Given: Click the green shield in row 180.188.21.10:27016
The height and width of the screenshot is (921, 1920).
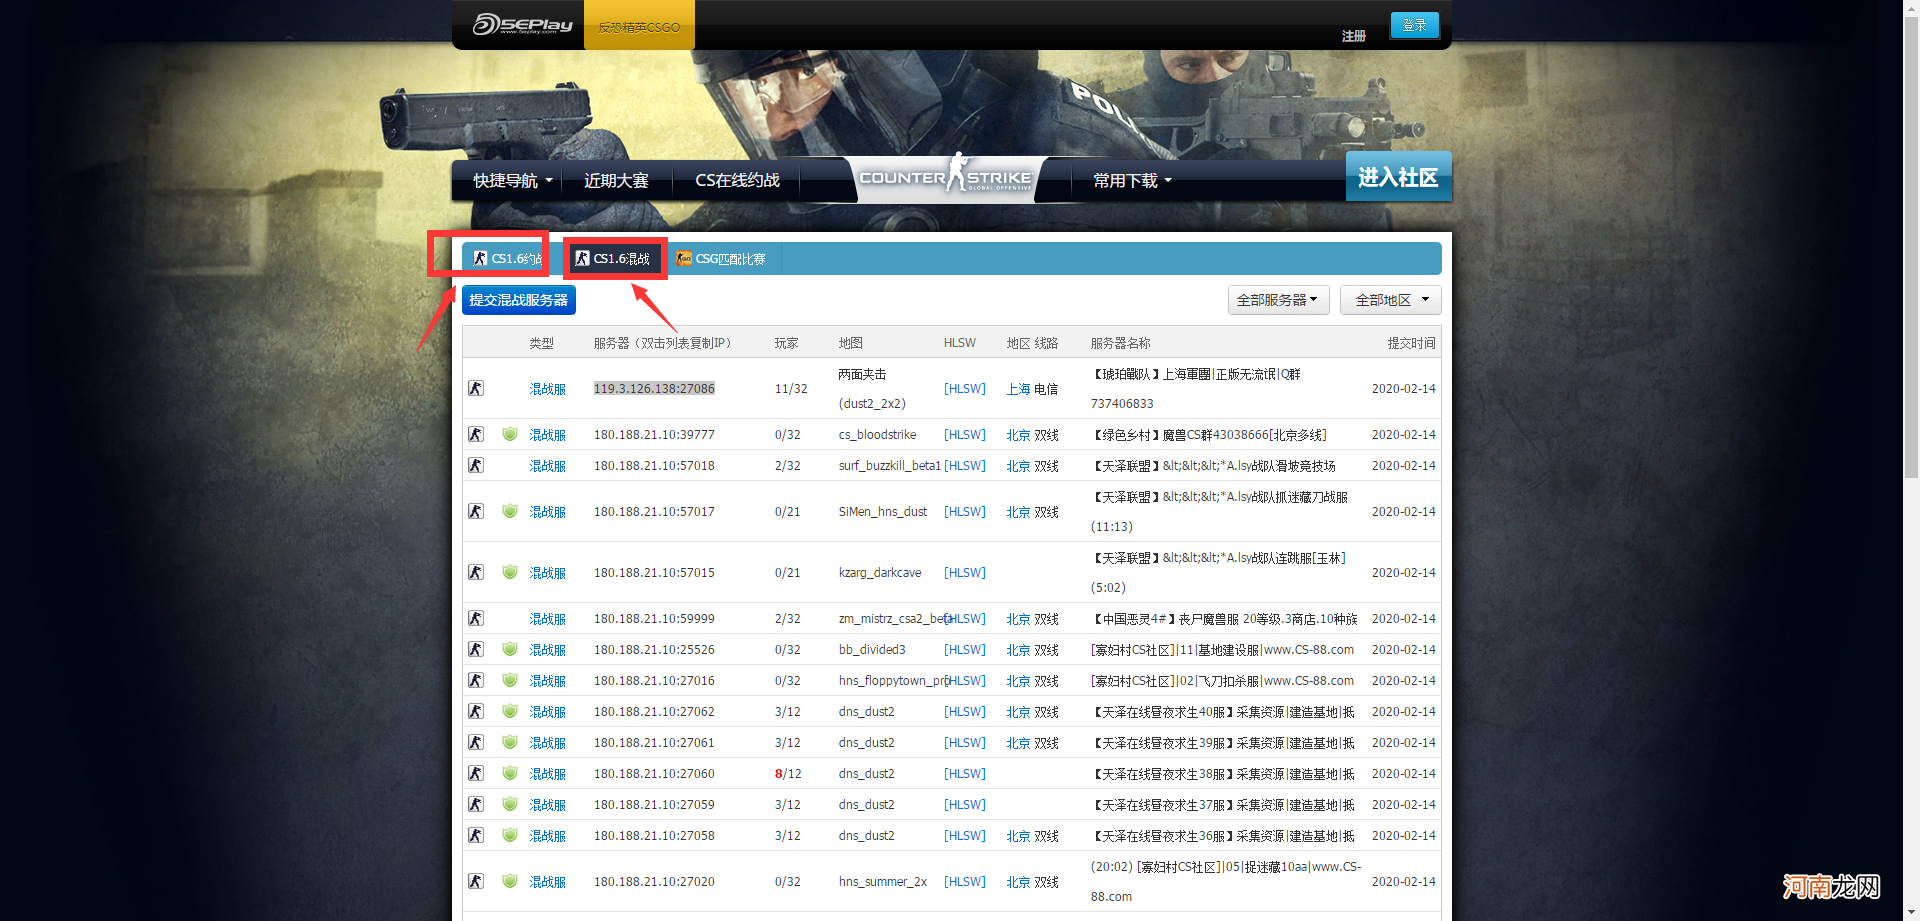Looking at the screenshot, I should [510, 680].
